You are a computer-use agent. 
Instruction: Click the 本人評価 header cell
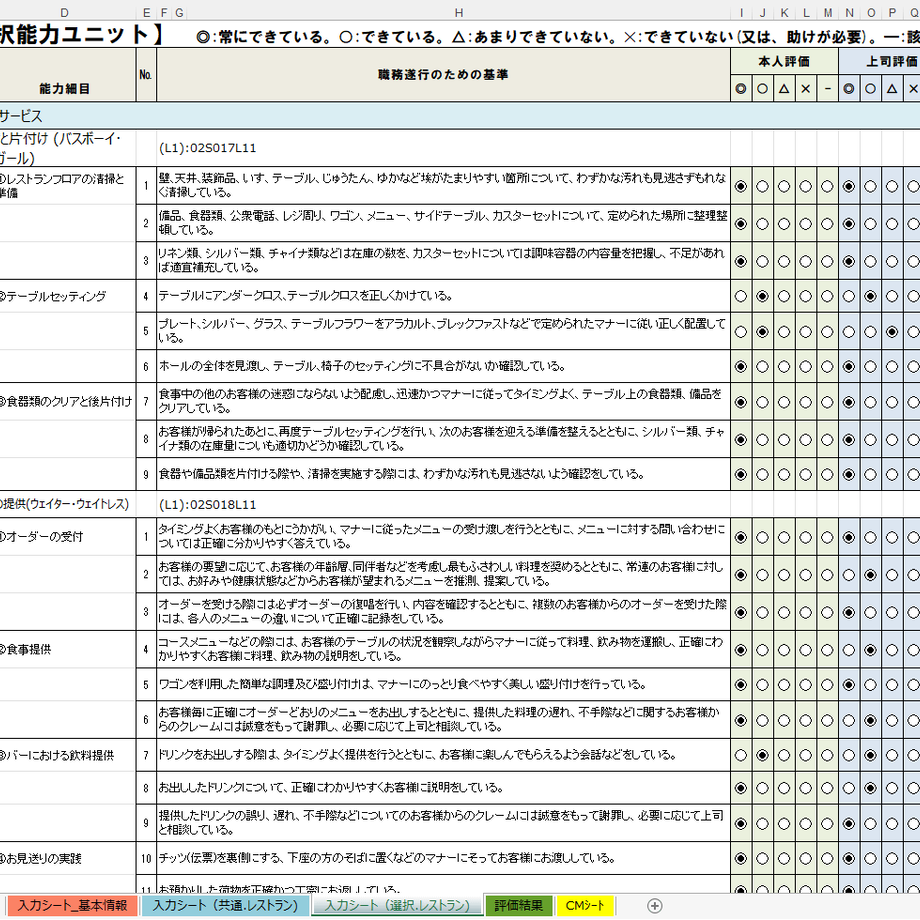[784, 62]
